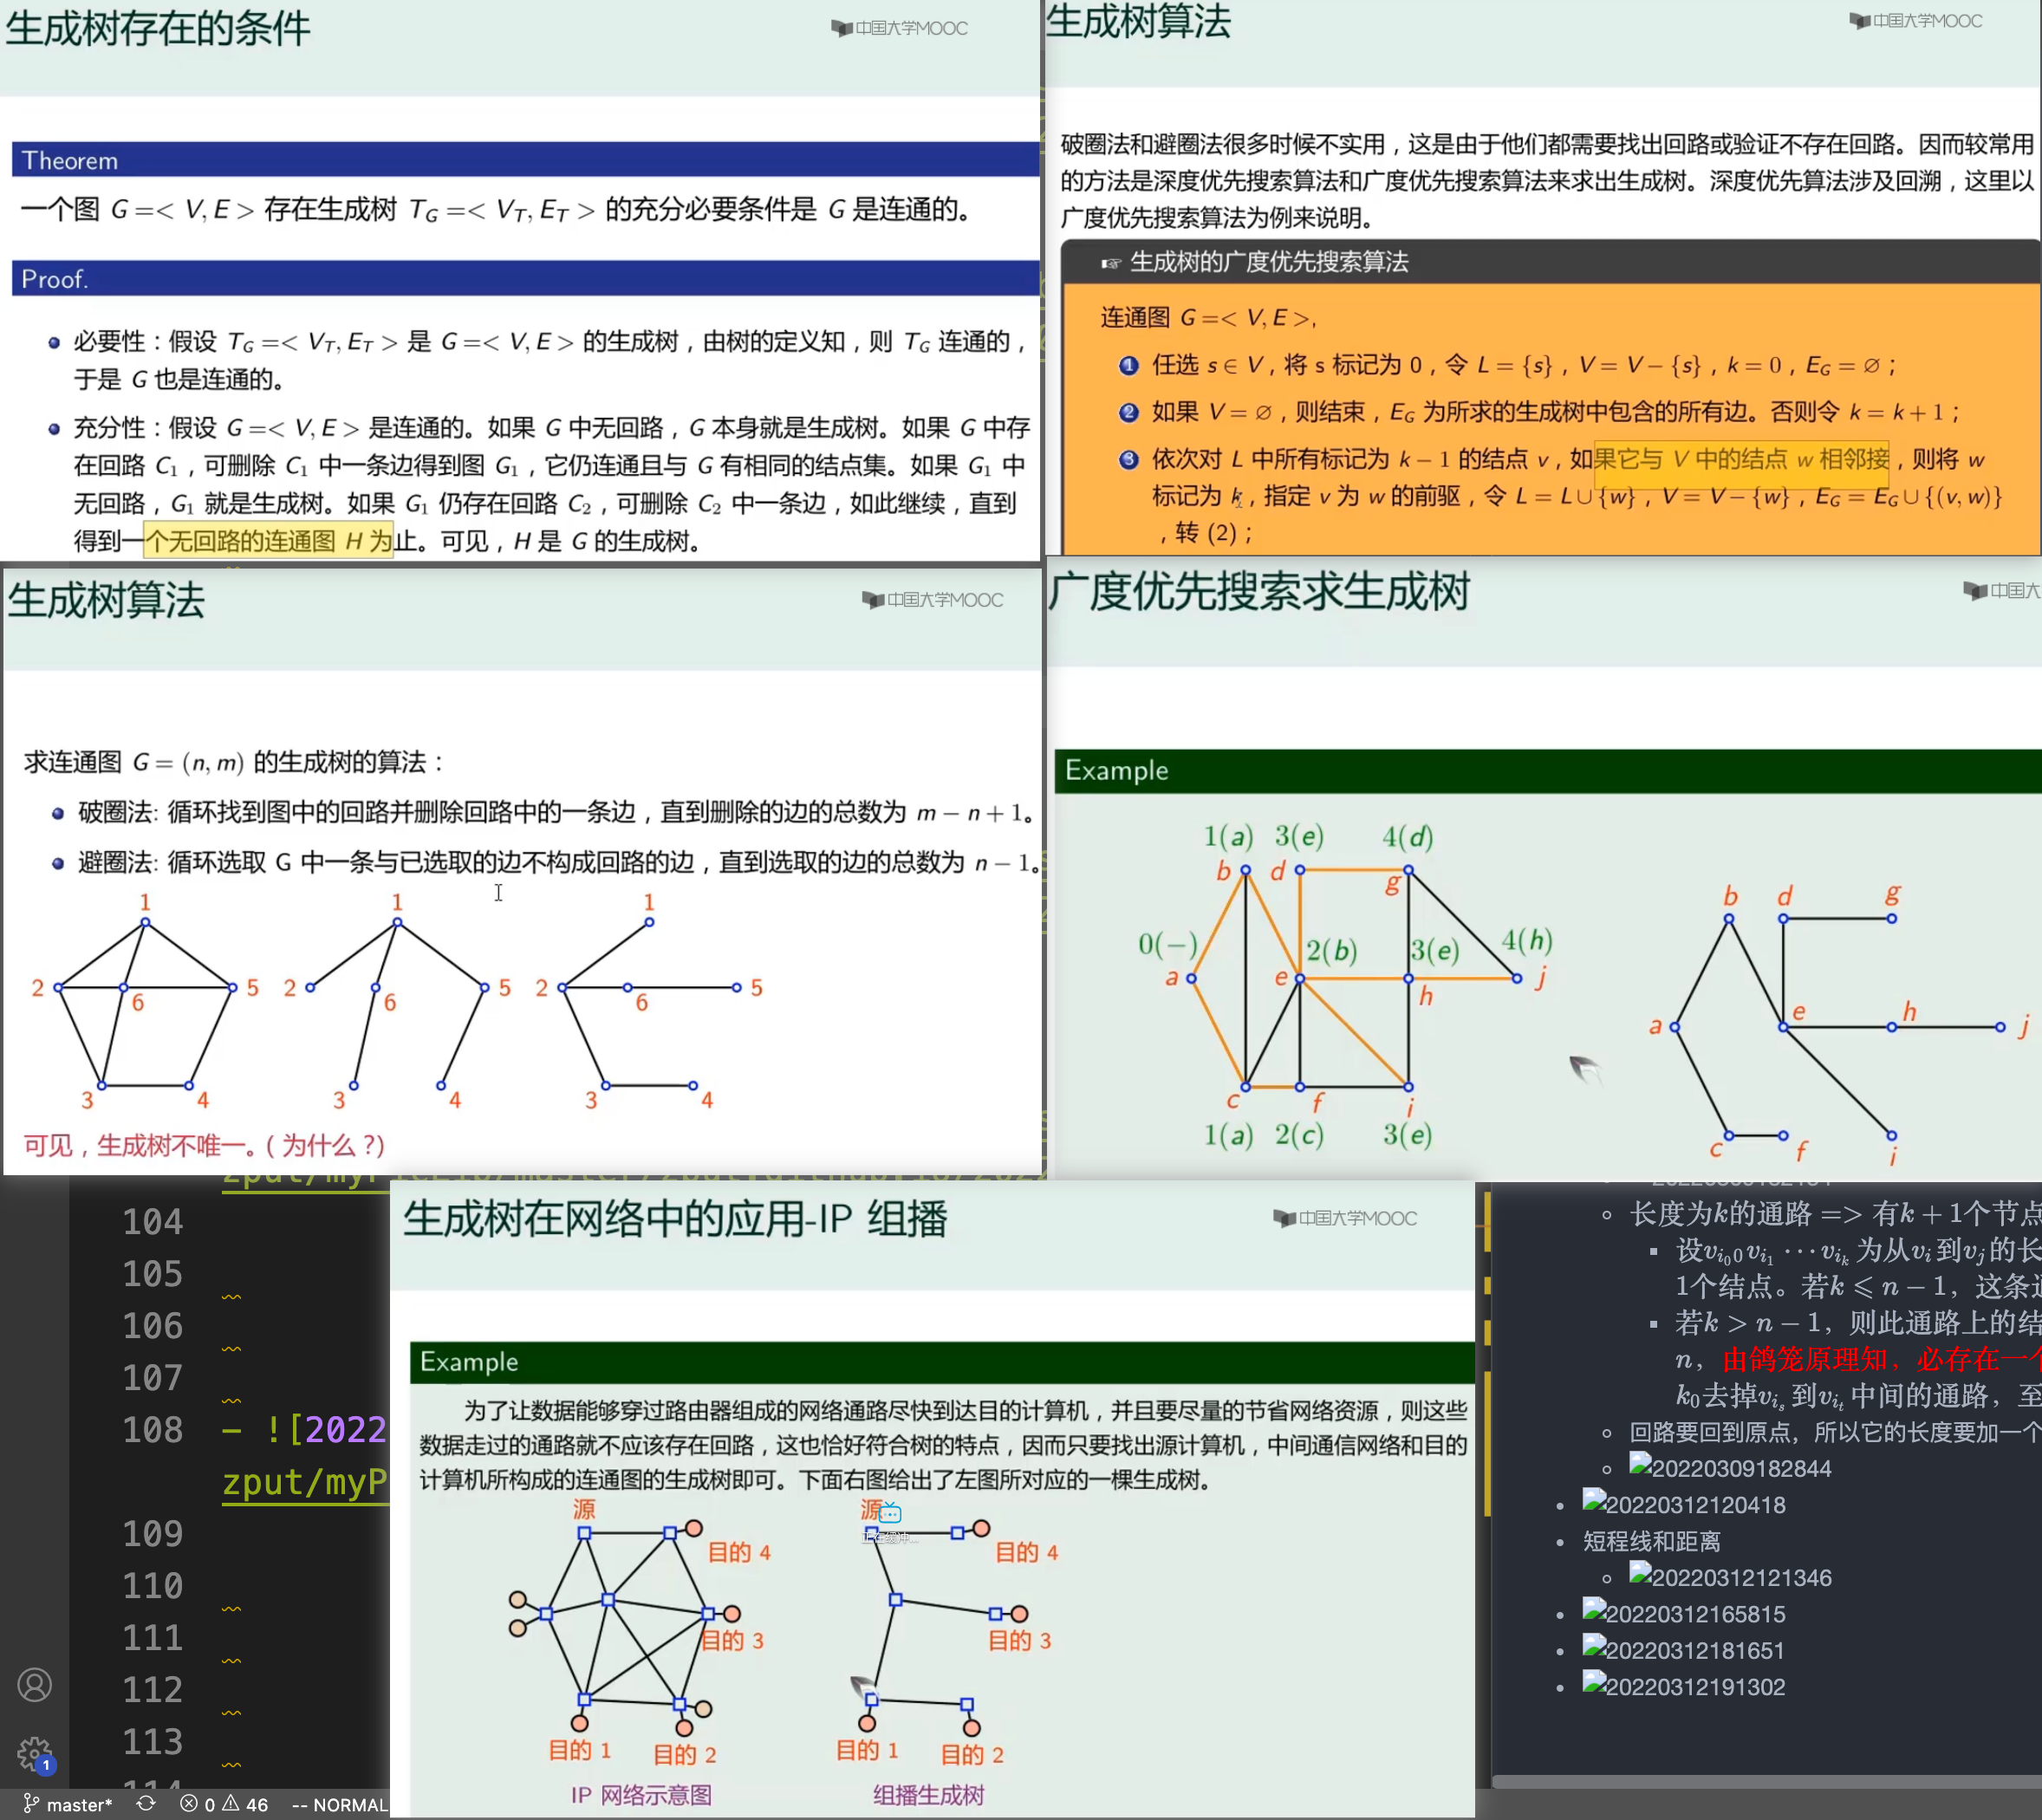The width and height of the screenshot is (2042, 1820).
Task: Open the Manage gear with update badge
Action: click(x=35, y=1753)
